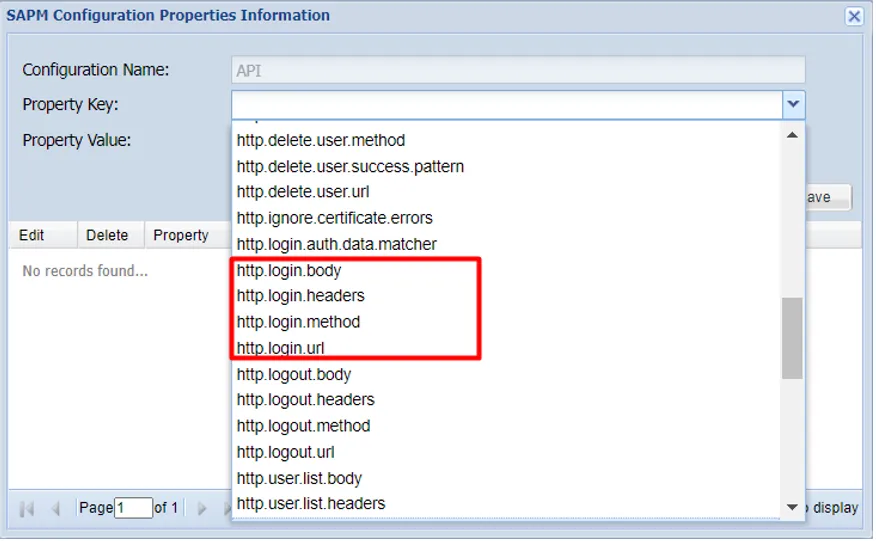876x541 pixels.
Task: Select http.login.auth.data.matcher entry
Action: coord(506,244)
